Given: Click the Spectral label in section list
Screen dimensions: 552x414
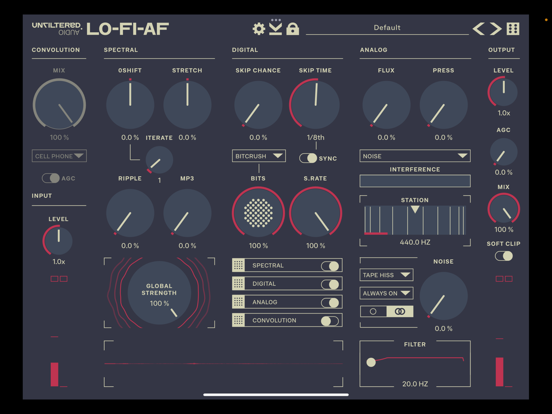Looking at the screenshot, I should coord(268,265).
